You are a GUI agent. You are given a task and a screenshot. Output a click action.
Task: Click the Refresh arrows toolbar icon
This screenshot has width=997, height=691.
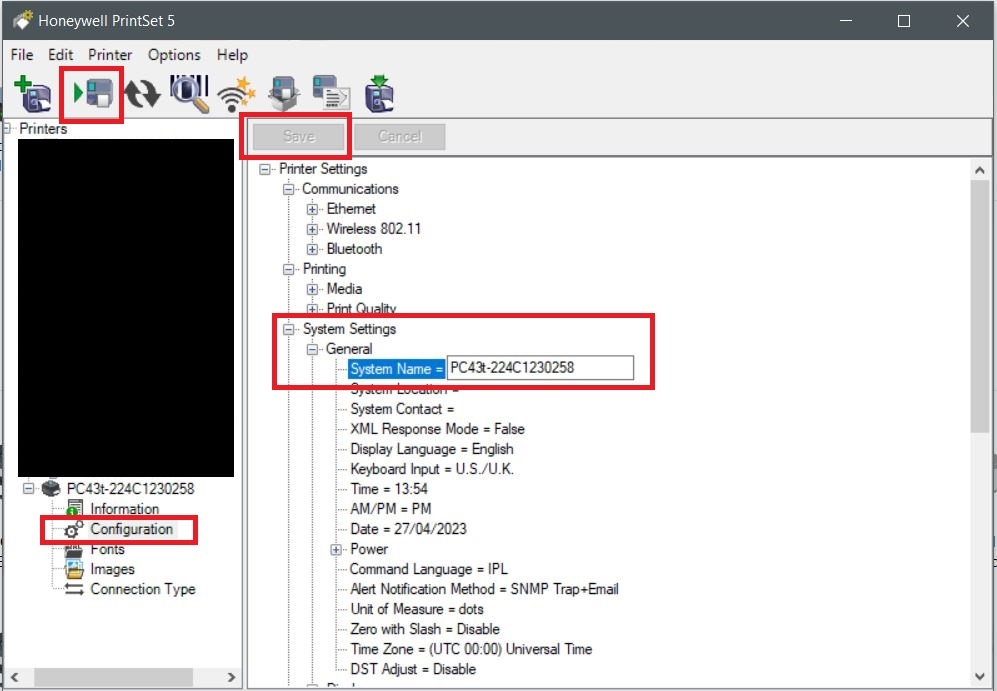142,93
